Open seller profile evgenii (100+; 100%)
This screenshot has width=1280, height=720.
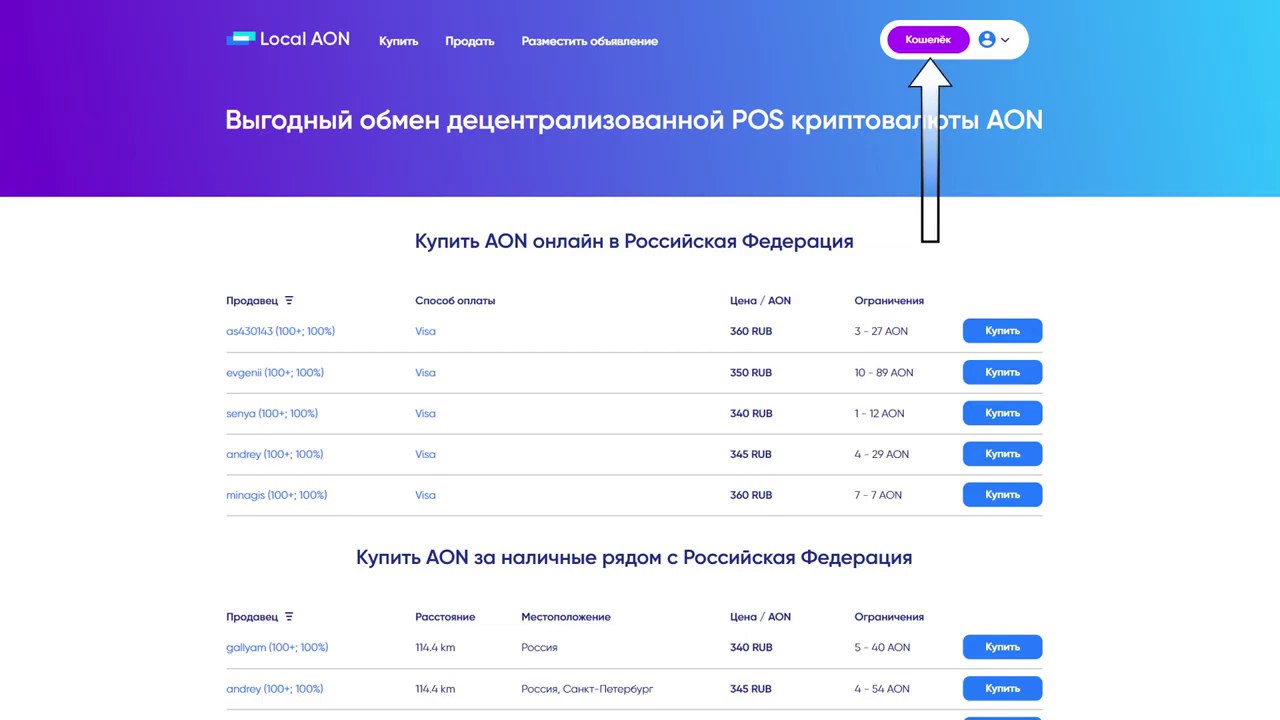click(275, 372)
